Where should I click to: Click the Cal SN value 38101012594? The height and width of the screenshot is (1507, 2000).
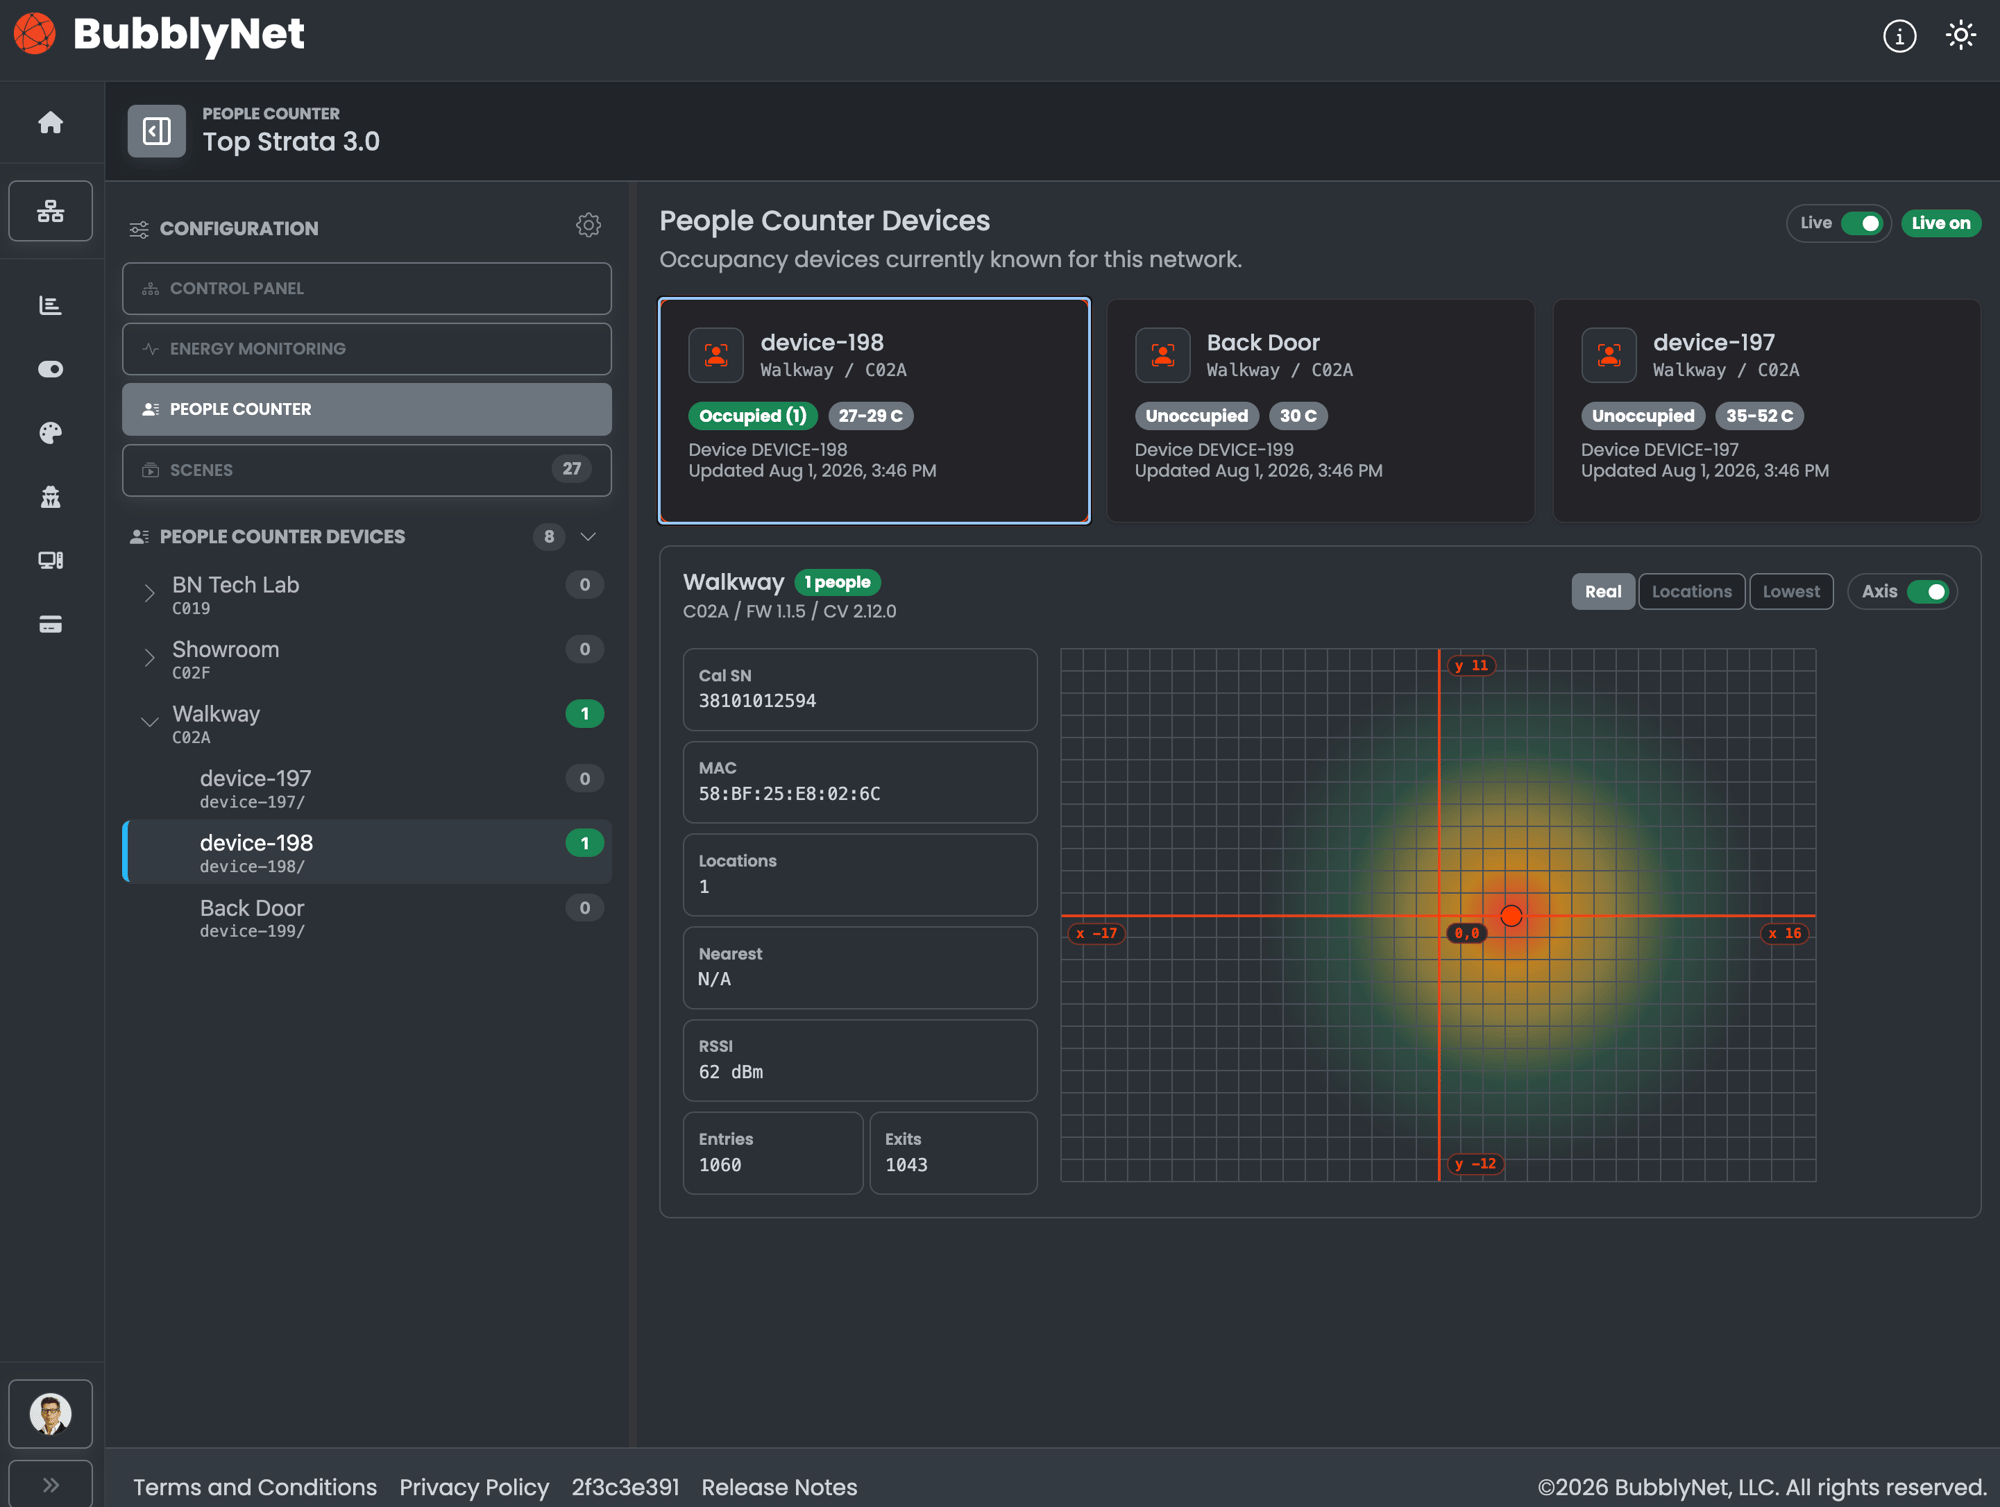tap(757, 701)
